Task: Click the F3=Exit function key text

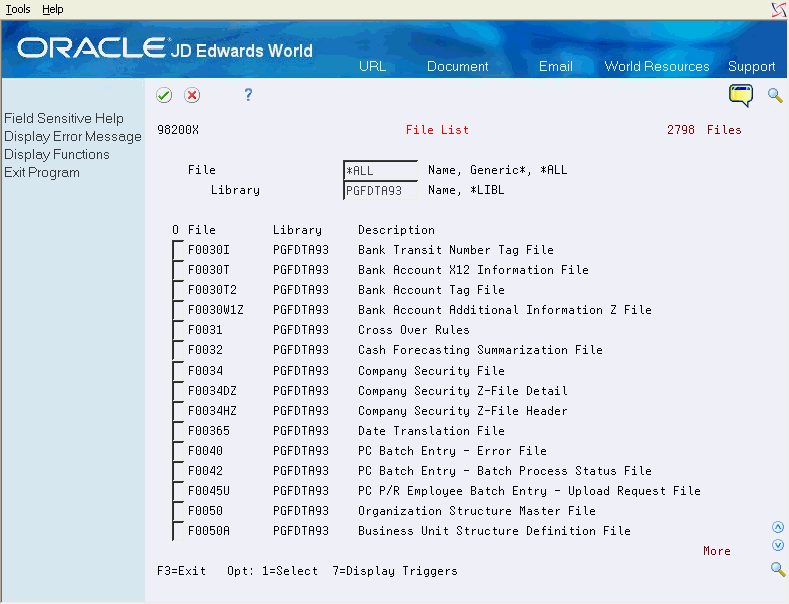Action: [x=182, y=571]
